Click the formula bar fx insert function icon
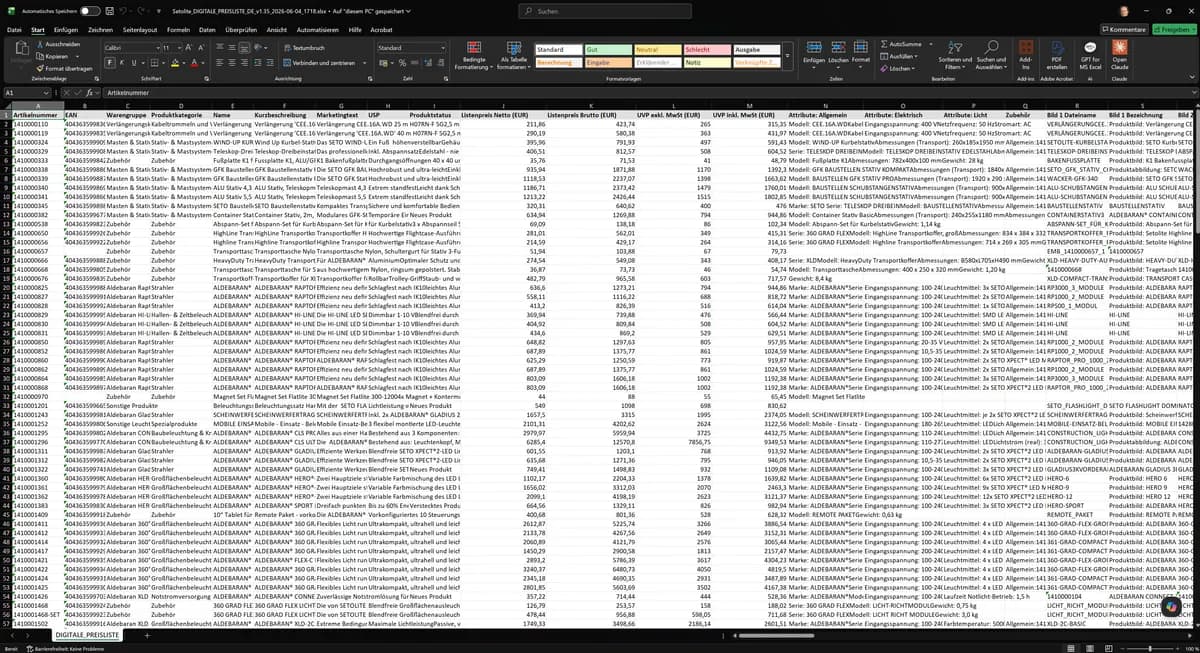The image size is (1200, 653). point(90,92)
